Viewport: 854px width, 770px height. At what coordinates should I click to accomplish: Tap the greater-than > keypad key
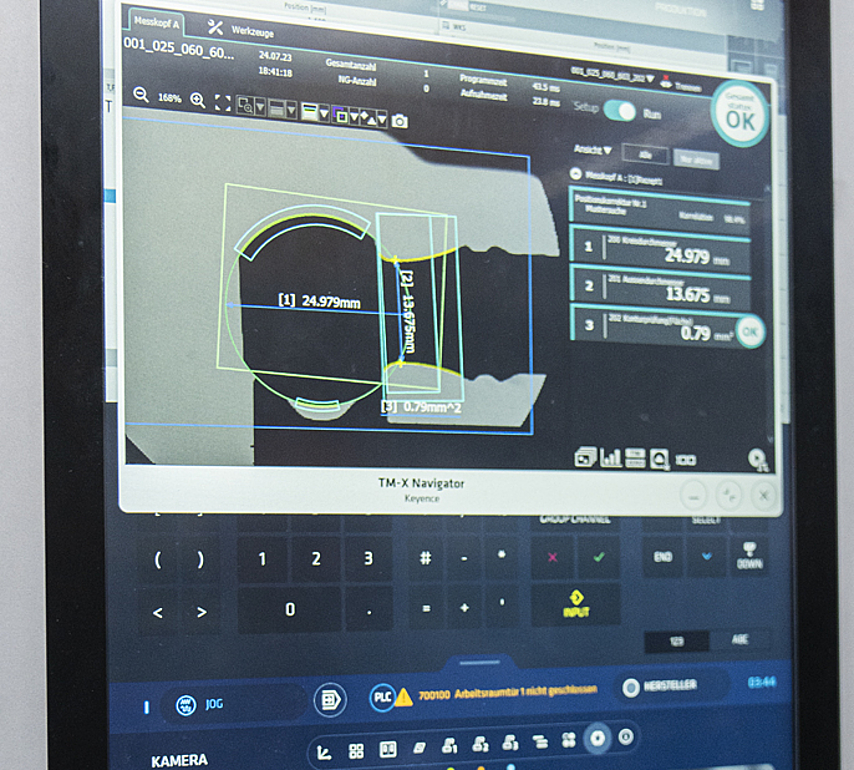click(202, 612)
